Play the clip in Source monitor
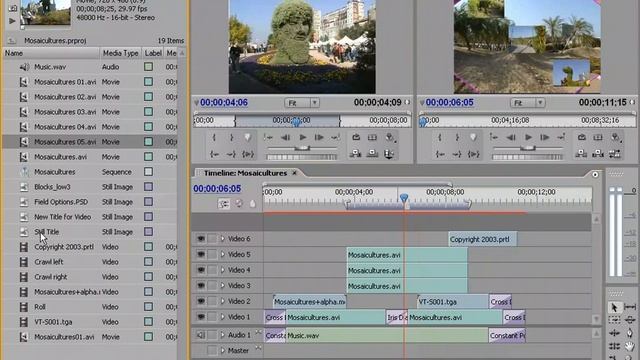 tap(302, 138)
